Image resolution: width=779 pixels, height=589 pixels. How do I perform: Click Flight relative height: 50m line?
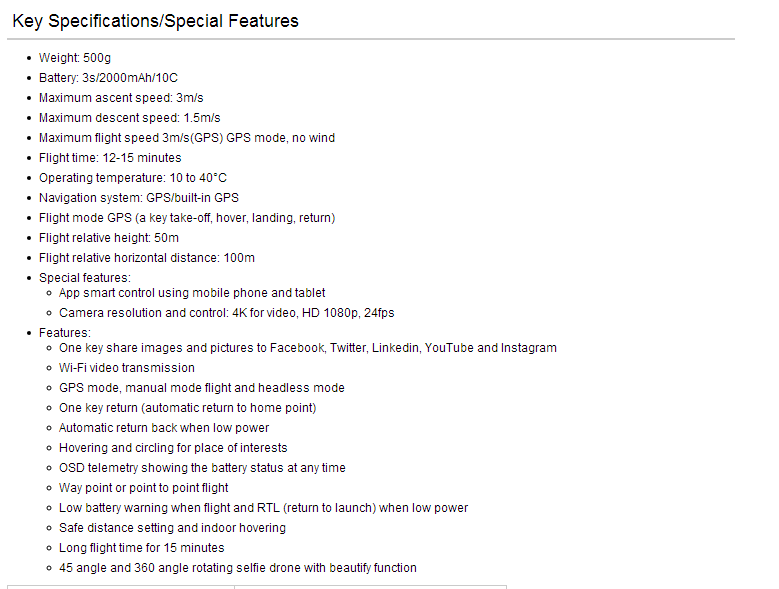tap(109, 238)
